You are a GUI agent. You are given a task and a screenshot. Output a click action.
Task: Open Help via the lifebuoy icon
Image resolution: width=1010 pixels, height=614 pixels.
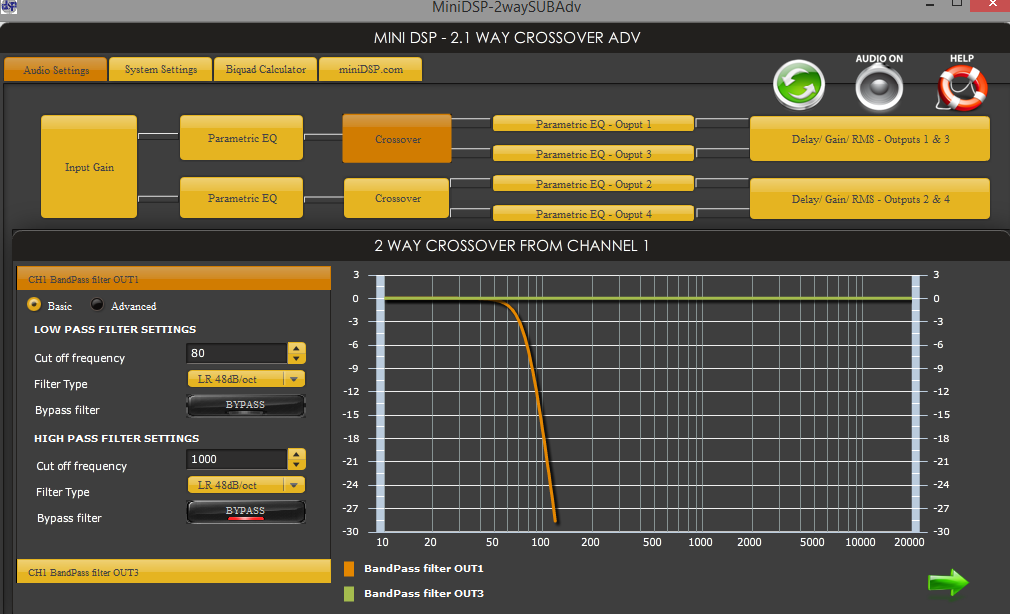click(961, 88)
